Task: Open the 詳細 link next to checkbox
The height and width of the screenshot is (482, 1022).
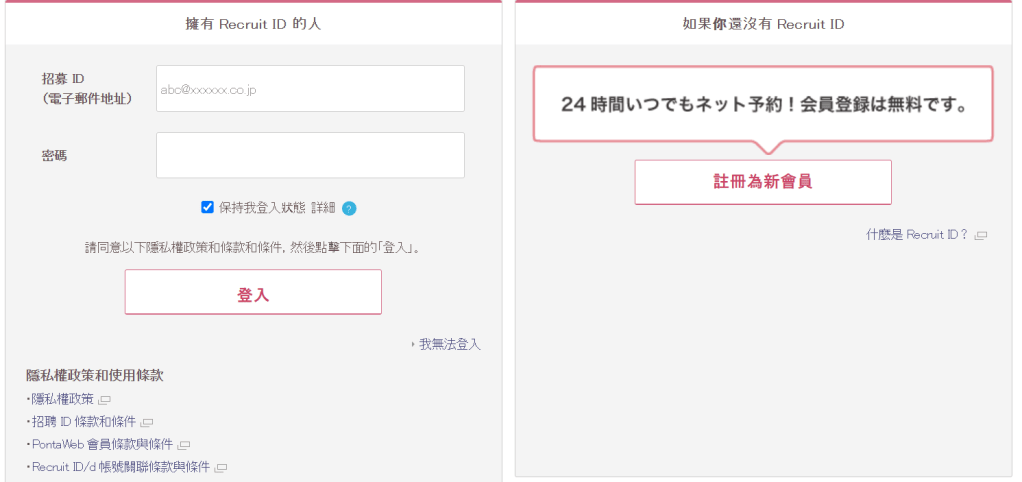Action: tap(323, 208)
